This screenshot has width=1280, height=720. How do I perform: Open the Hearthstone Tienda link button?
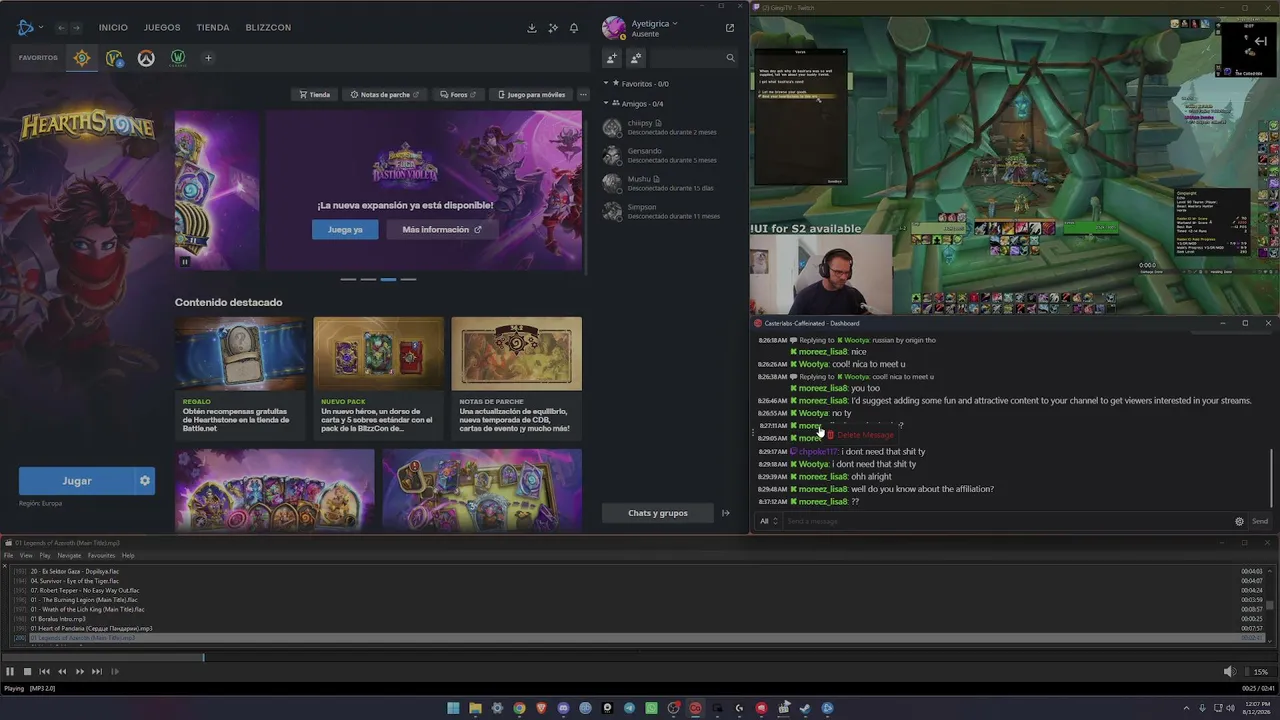315,95
